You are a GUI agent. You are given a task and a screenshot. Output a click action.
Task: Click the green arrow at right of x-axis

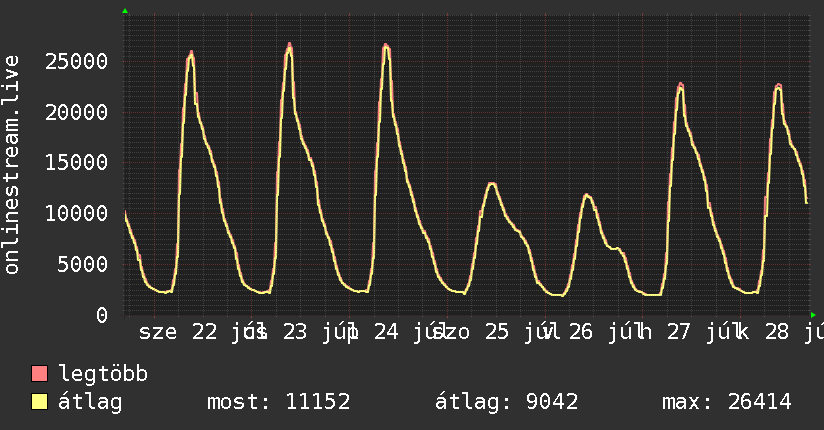813,315
